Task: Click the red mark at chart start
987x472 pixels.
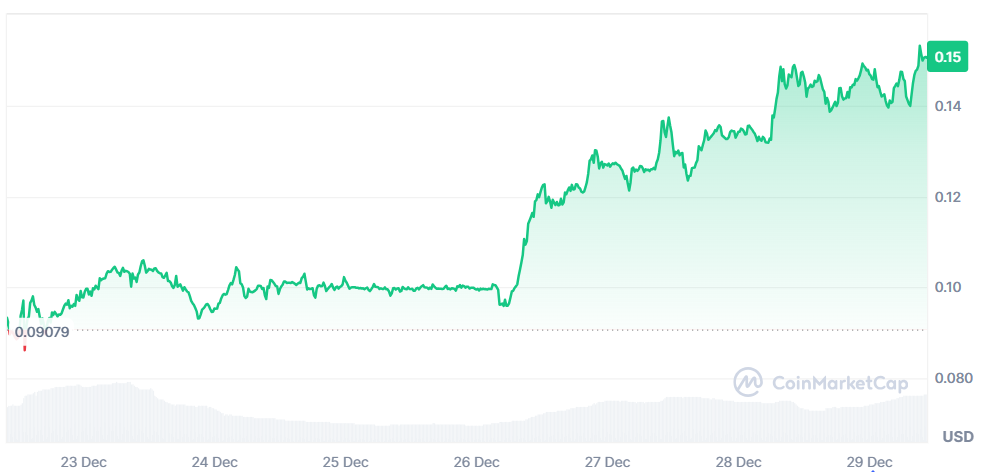Action: 24,348
